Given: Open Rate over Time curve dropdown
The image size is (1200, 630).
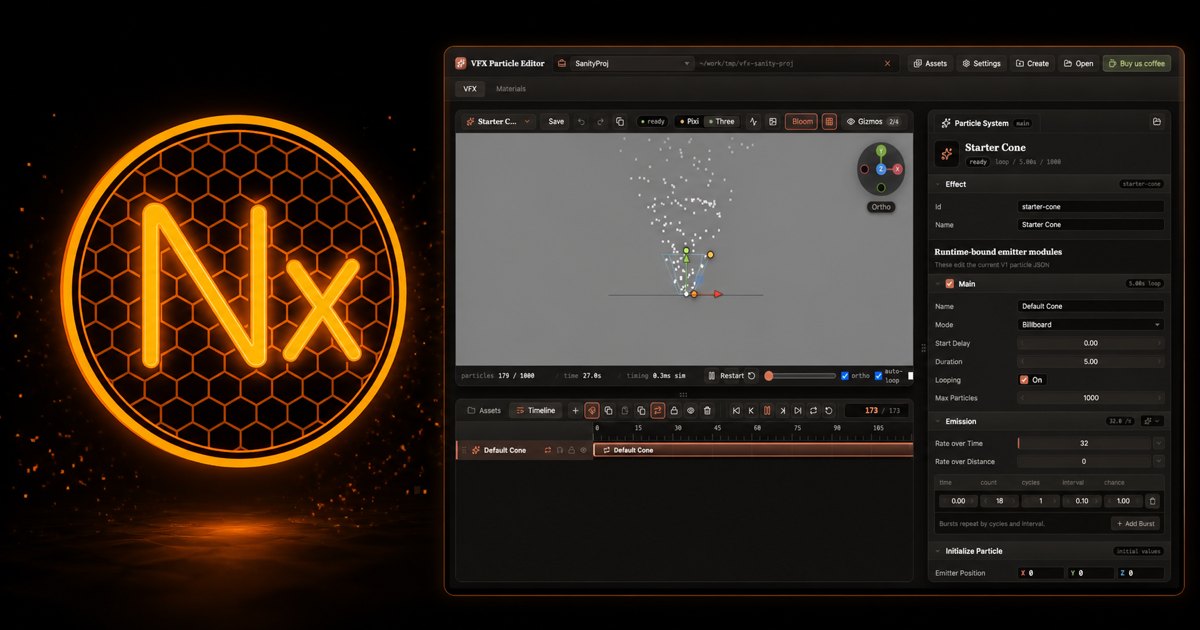Looking at the screenshot, I should (1158, 443).
